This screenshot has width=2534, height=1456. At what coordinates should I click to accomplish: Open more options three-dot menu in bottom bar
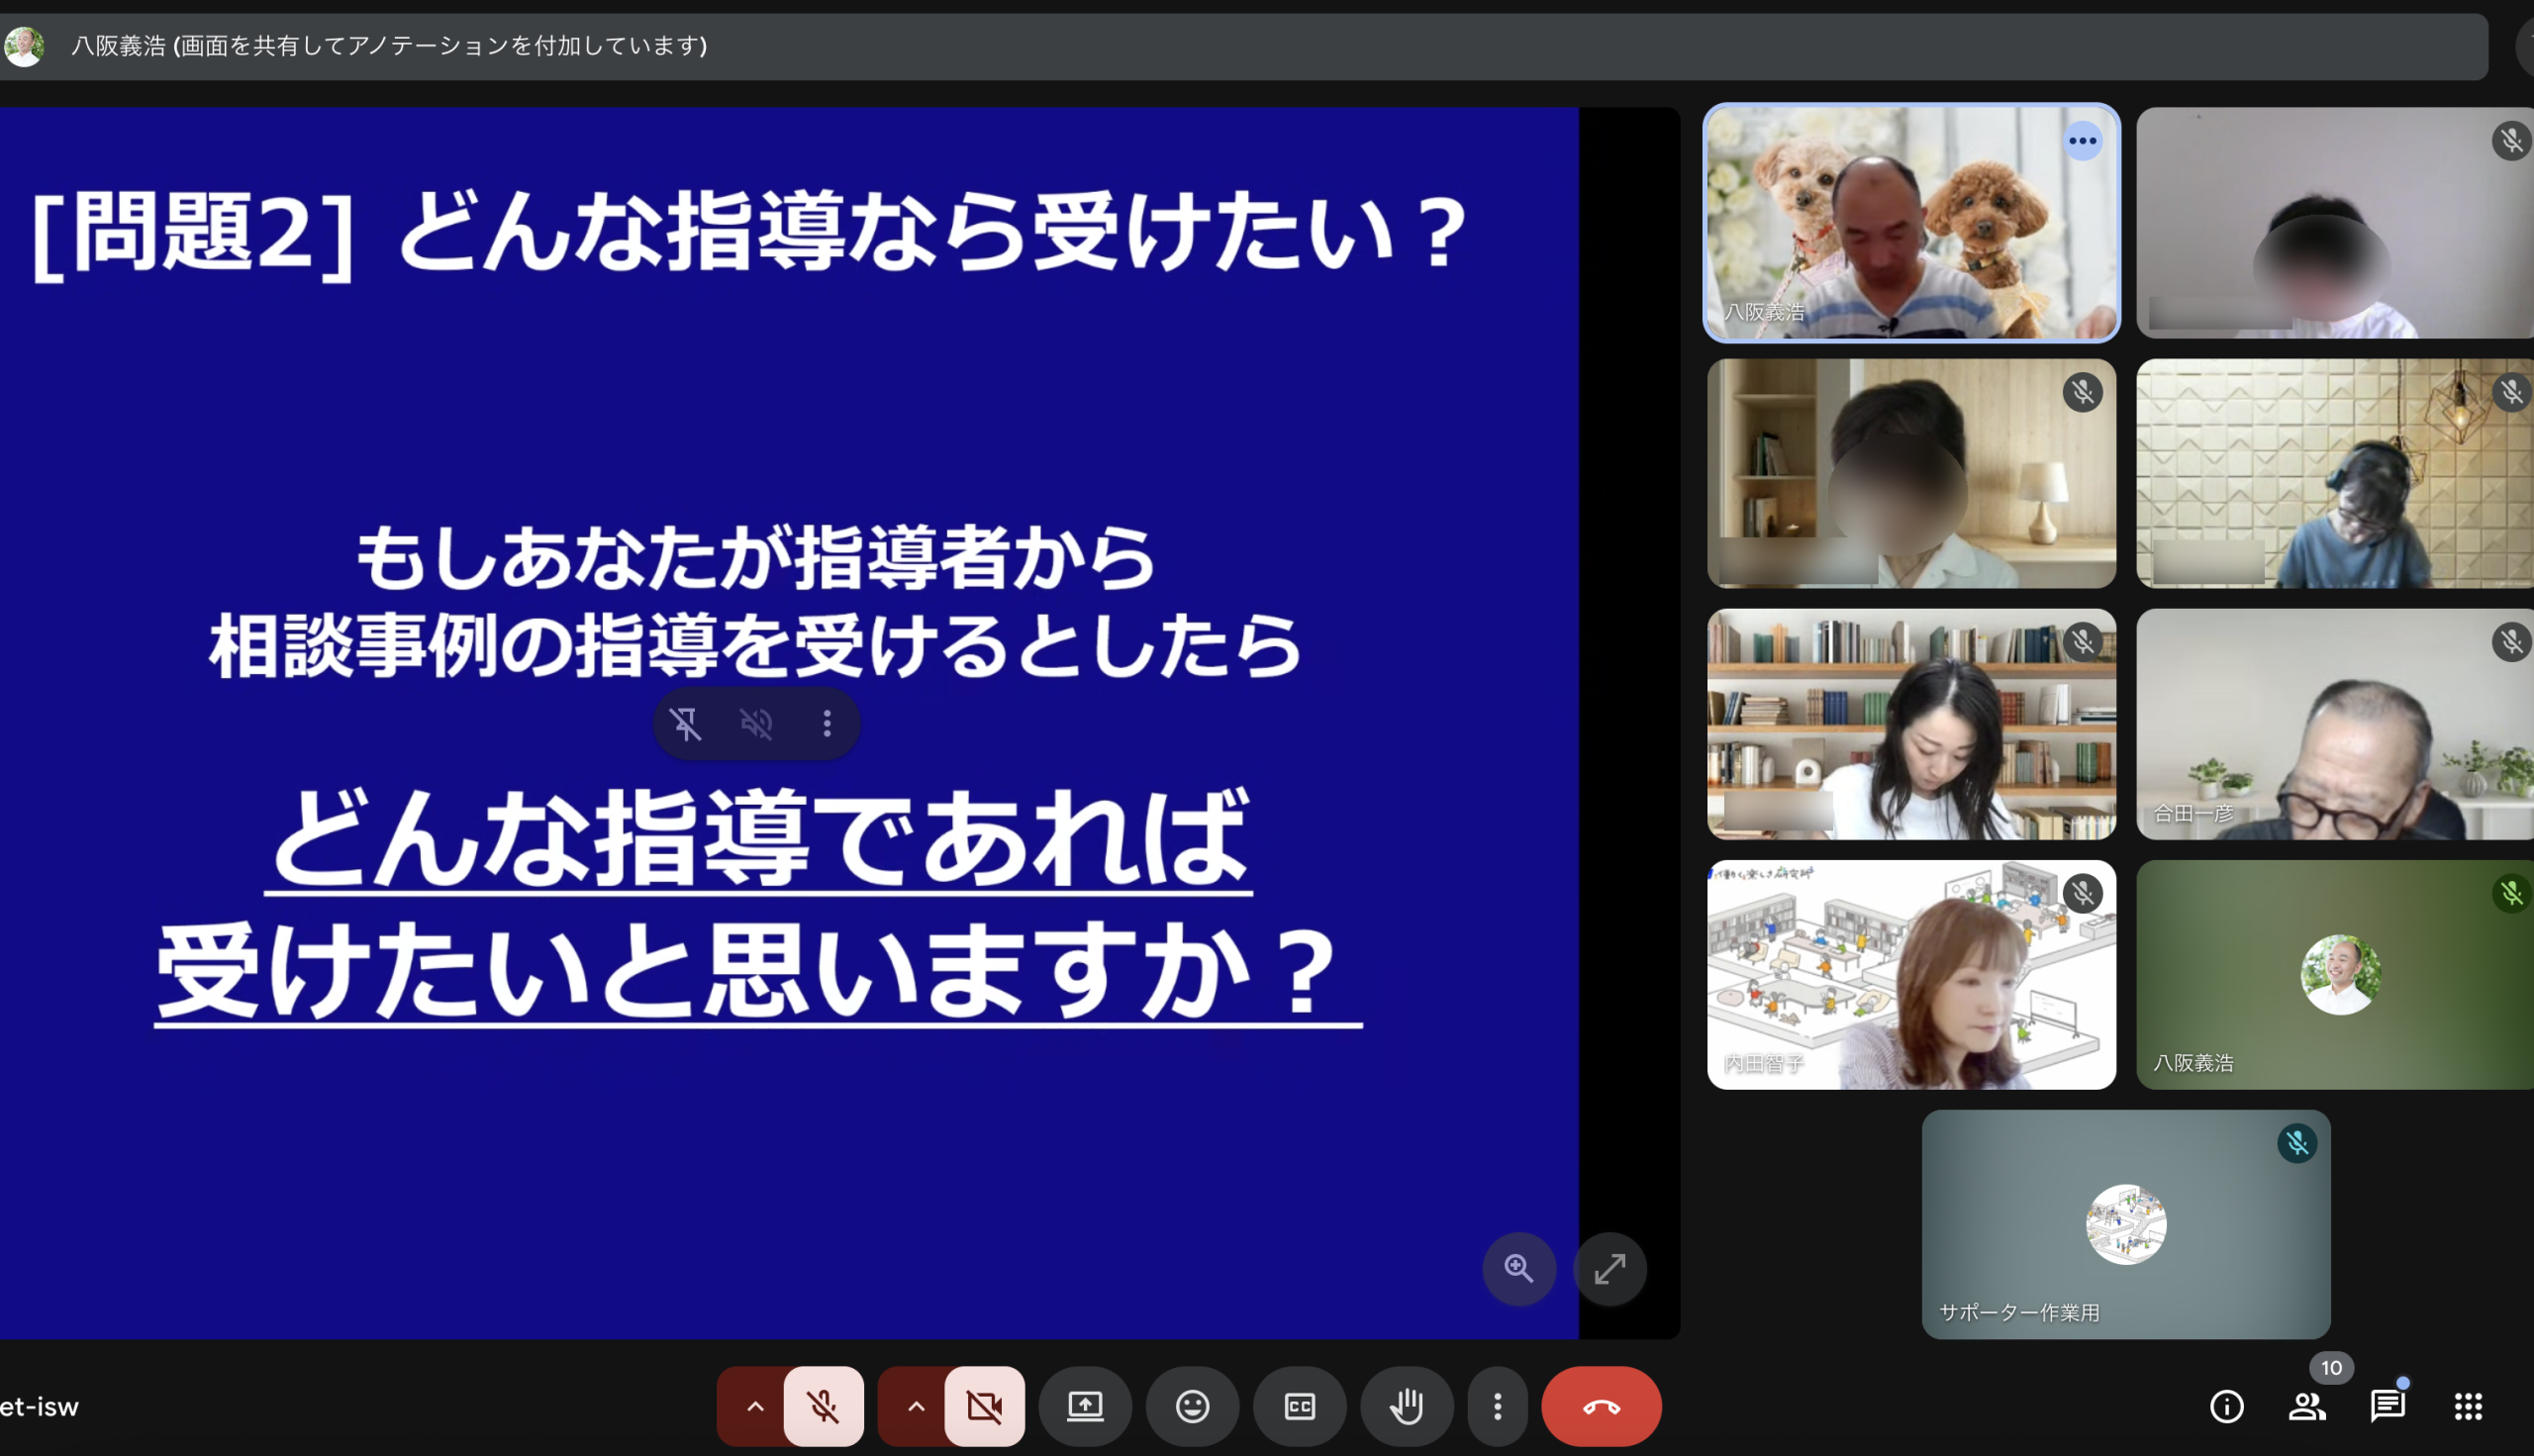tap(1497, 1406)
